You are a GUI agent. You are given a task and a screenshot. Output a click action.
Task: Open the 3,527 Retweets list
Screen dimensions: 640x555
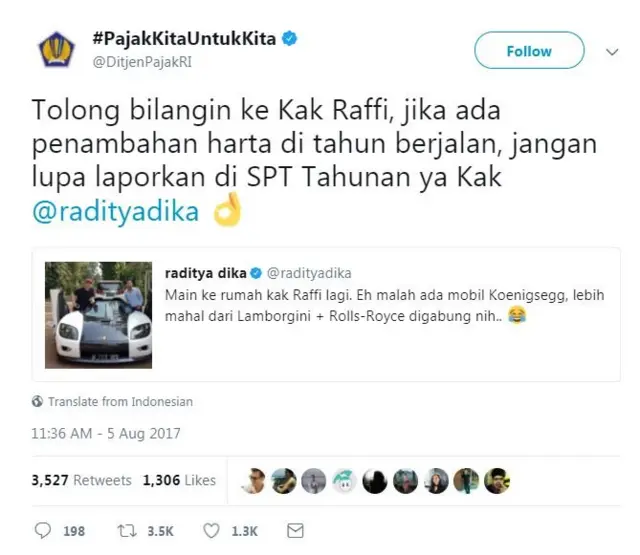[x=82, y=480]
